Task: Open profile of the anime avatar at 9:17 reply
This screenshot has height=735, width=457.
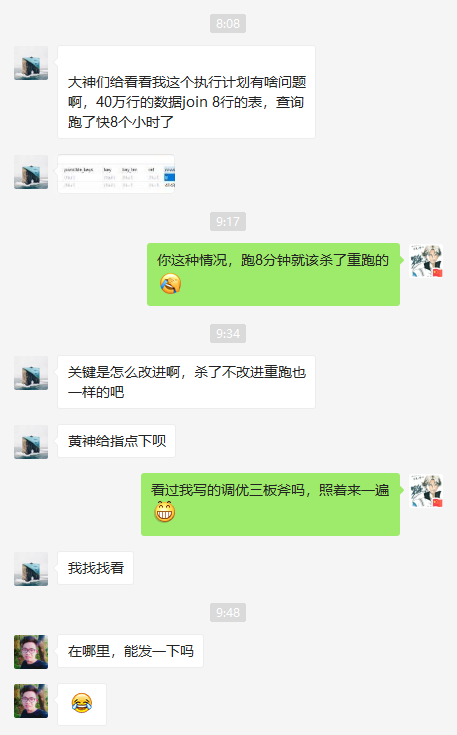Action: pyautogui.click(x=426, y=261)
